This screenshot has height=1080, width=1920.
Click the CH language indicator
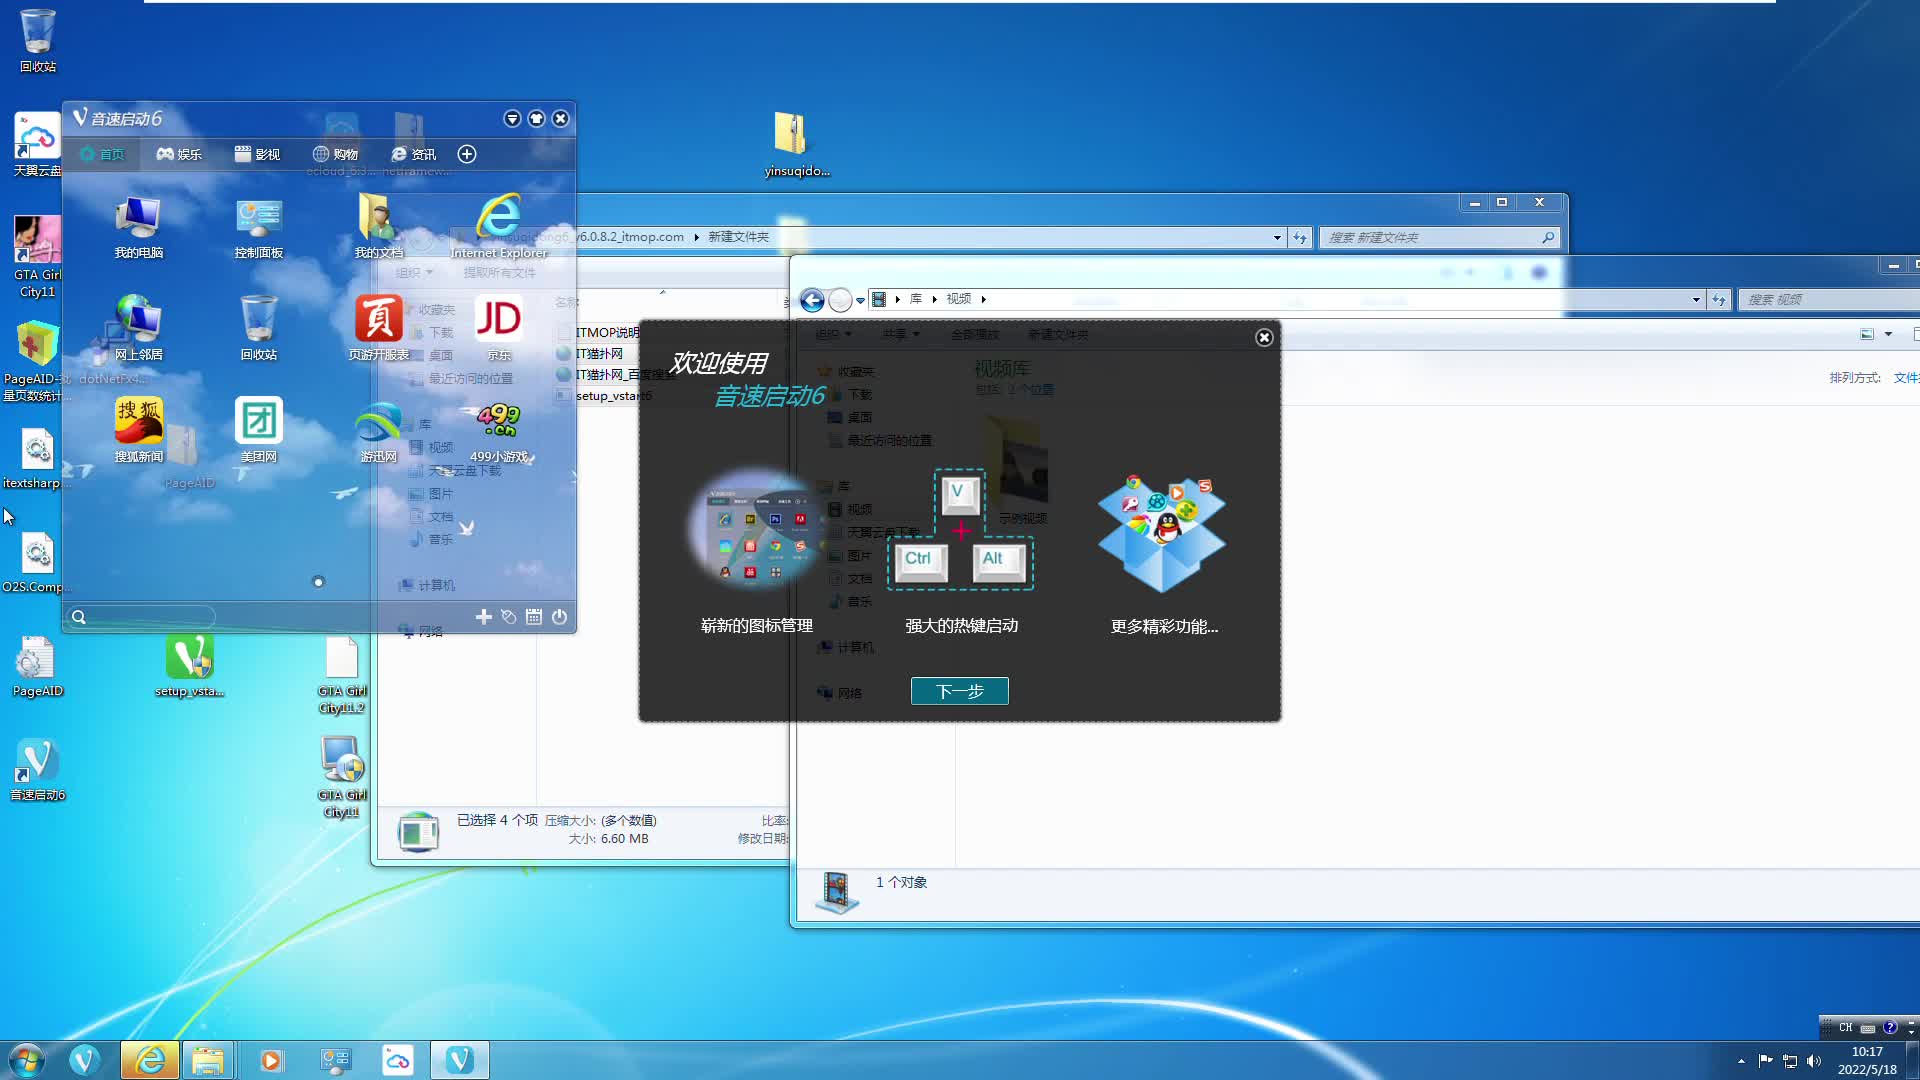click(1846, 1027)
